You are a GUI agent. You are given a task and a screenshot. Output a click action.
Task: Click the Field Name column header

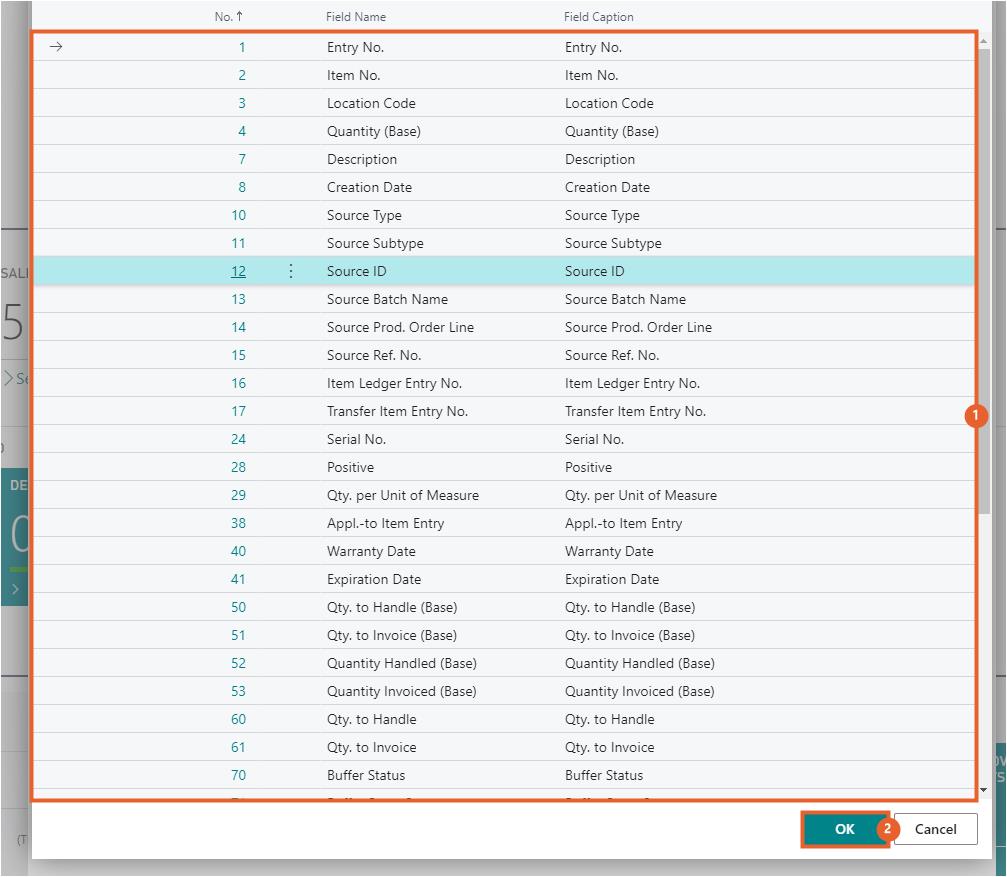pos(356,17)
